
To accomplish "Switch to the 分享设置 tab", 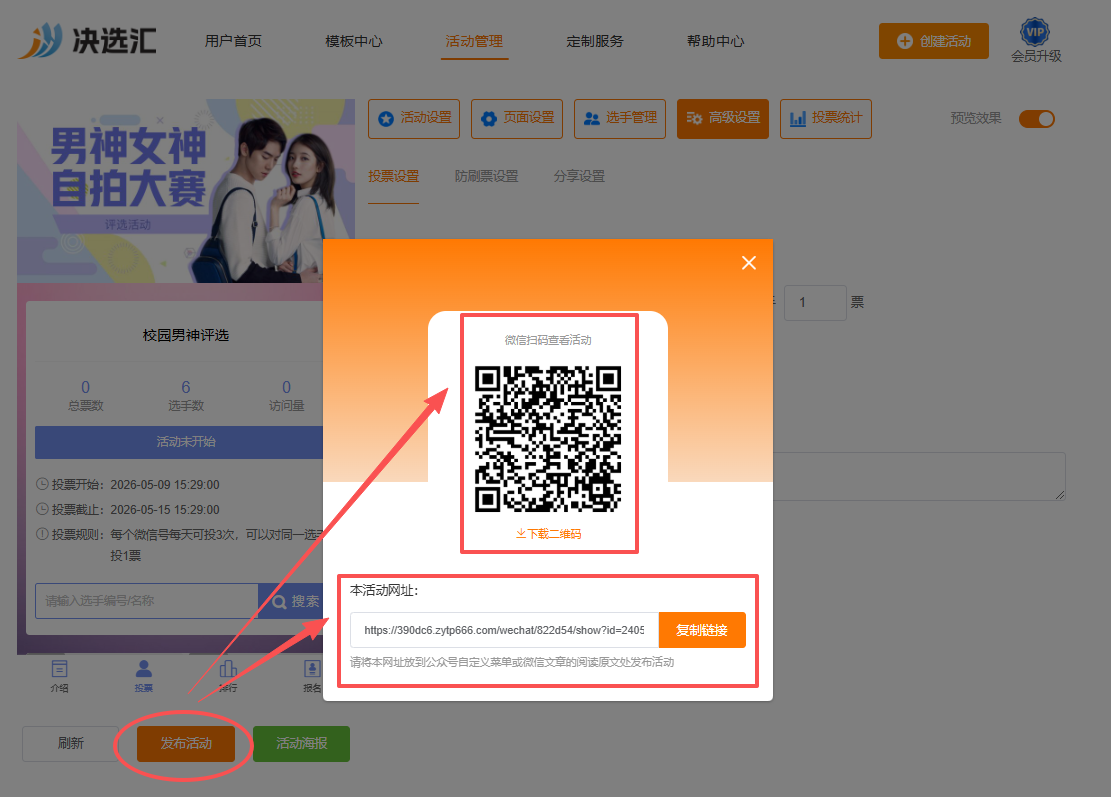I will [579, 176].
